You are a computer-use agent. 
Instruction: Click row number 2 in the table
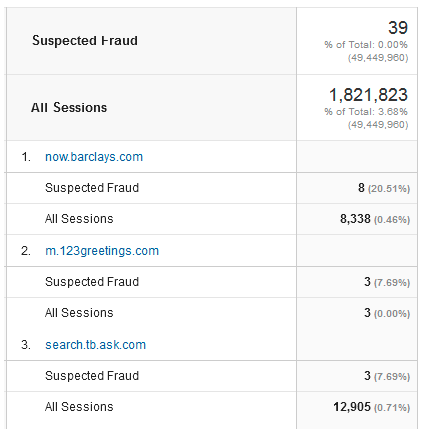pyautogui.click(x=26, y=251)
